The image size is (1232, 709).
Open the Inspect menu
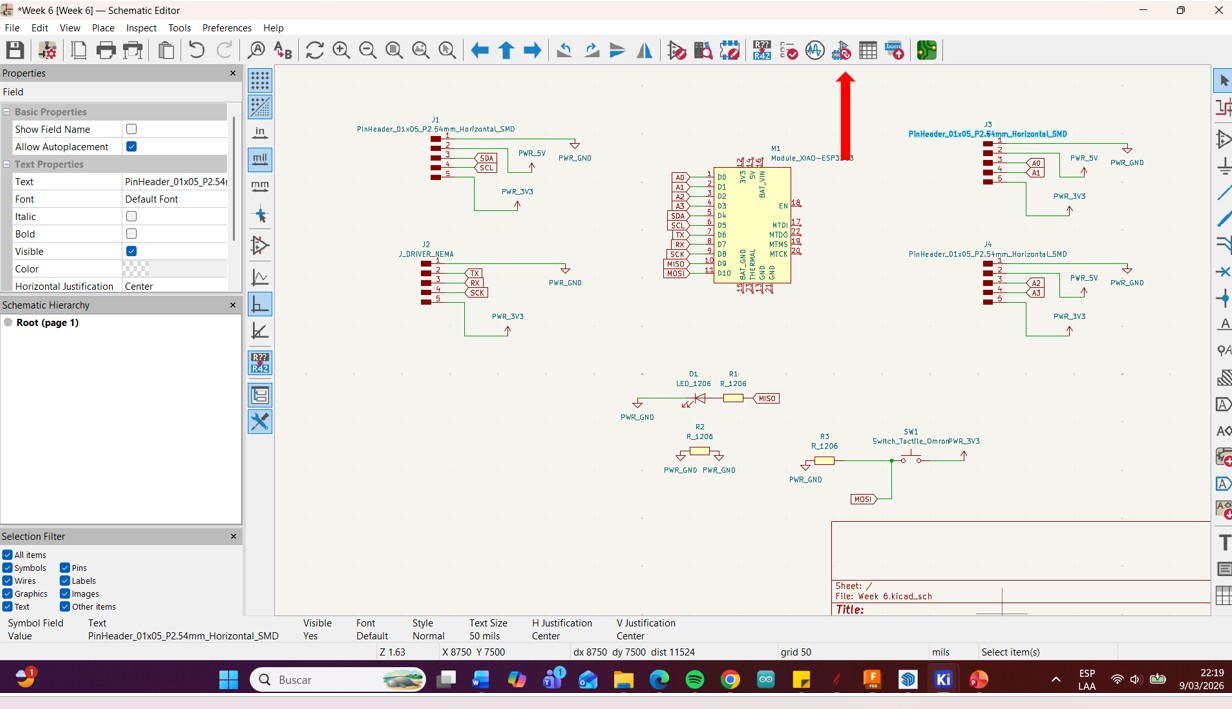point(141,28)
